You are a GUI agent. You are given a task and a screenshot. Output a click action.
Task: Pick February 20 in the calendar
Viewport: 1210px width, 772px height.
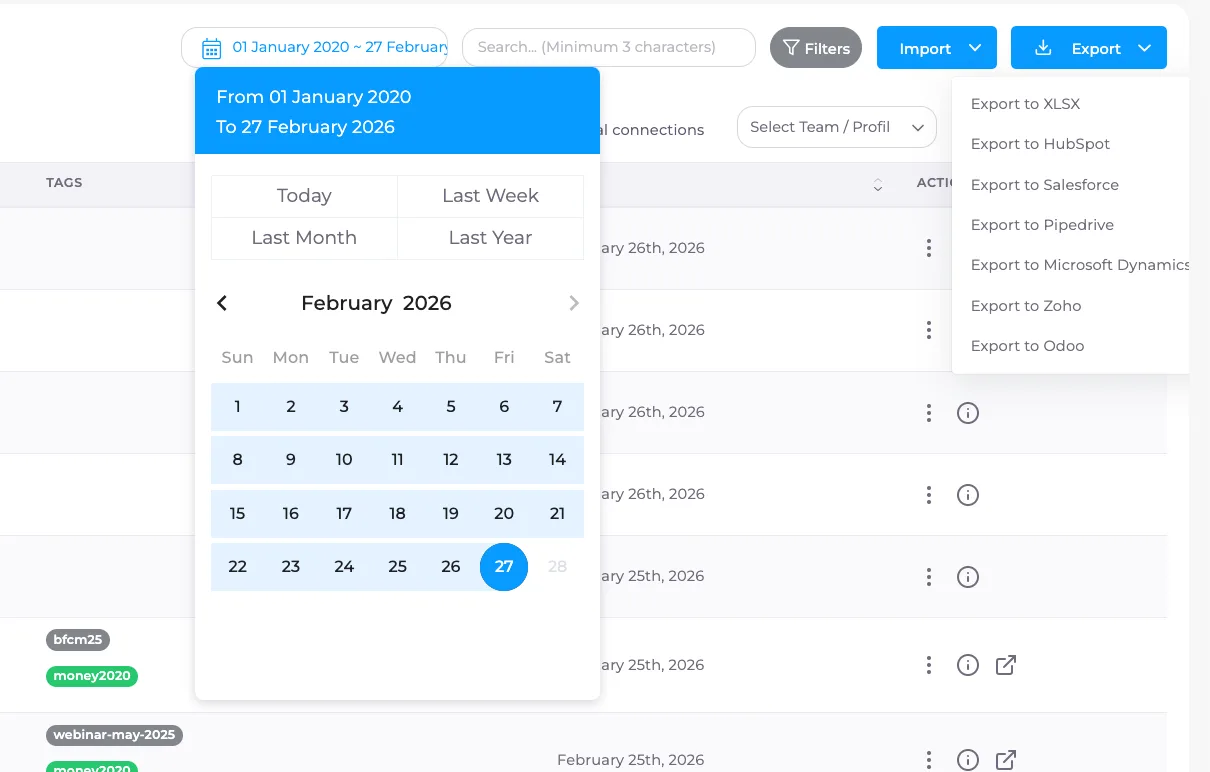504,514
